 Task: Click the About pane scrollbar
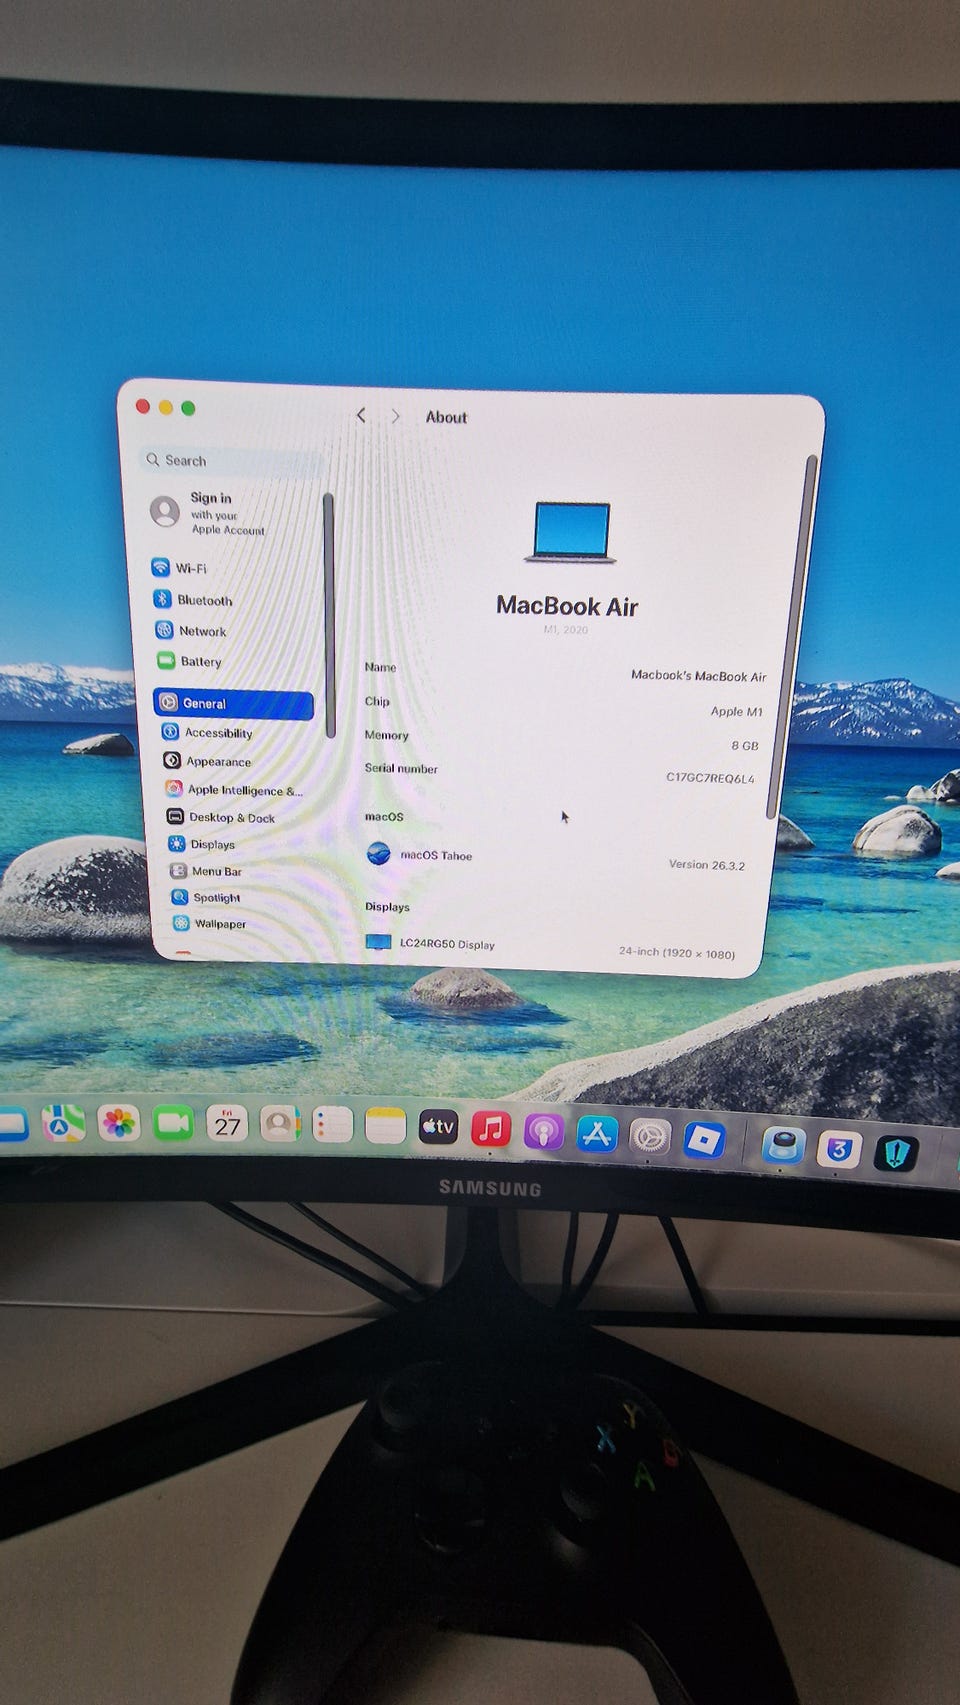792,636
